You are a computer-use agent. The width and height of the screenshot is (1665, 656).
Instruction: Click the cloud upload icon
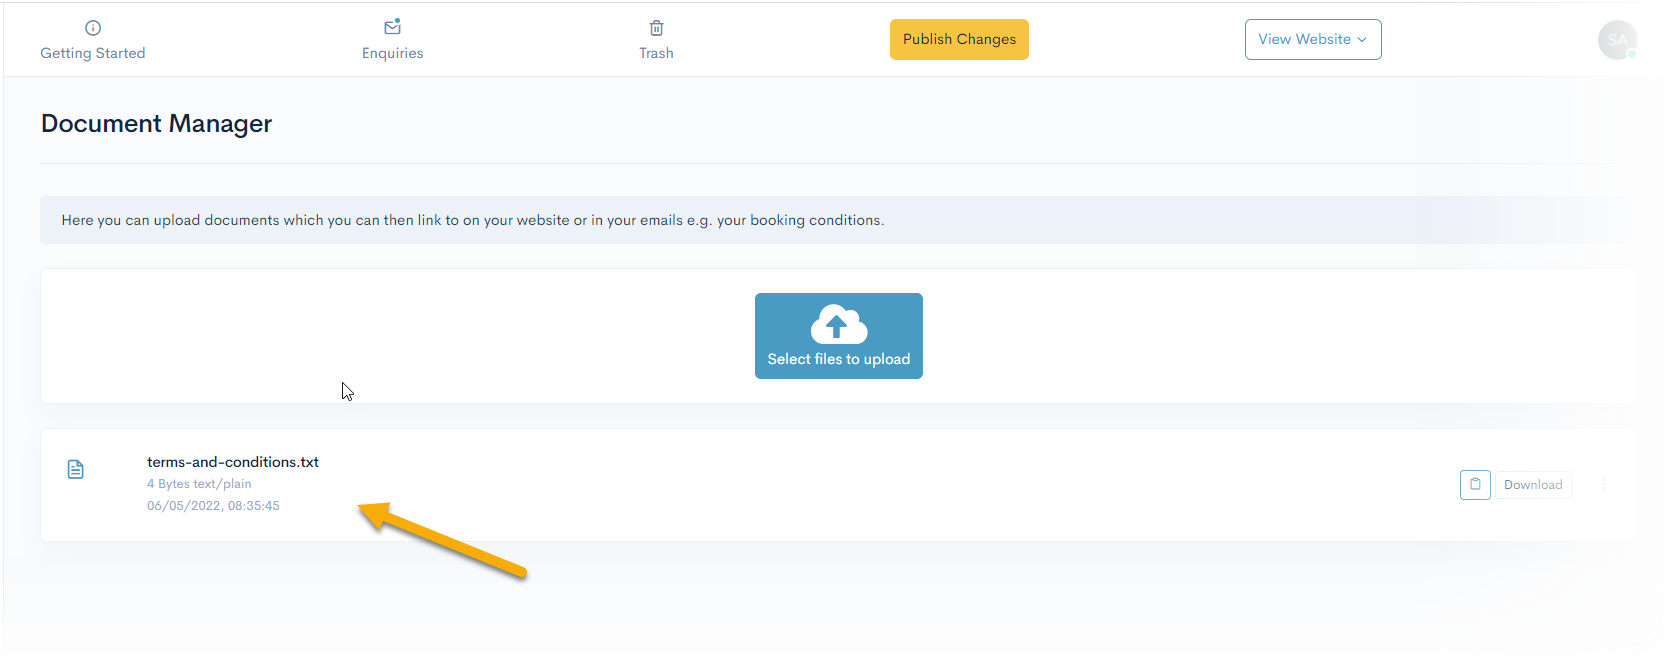pyautogui.click(x=838, y=325)
